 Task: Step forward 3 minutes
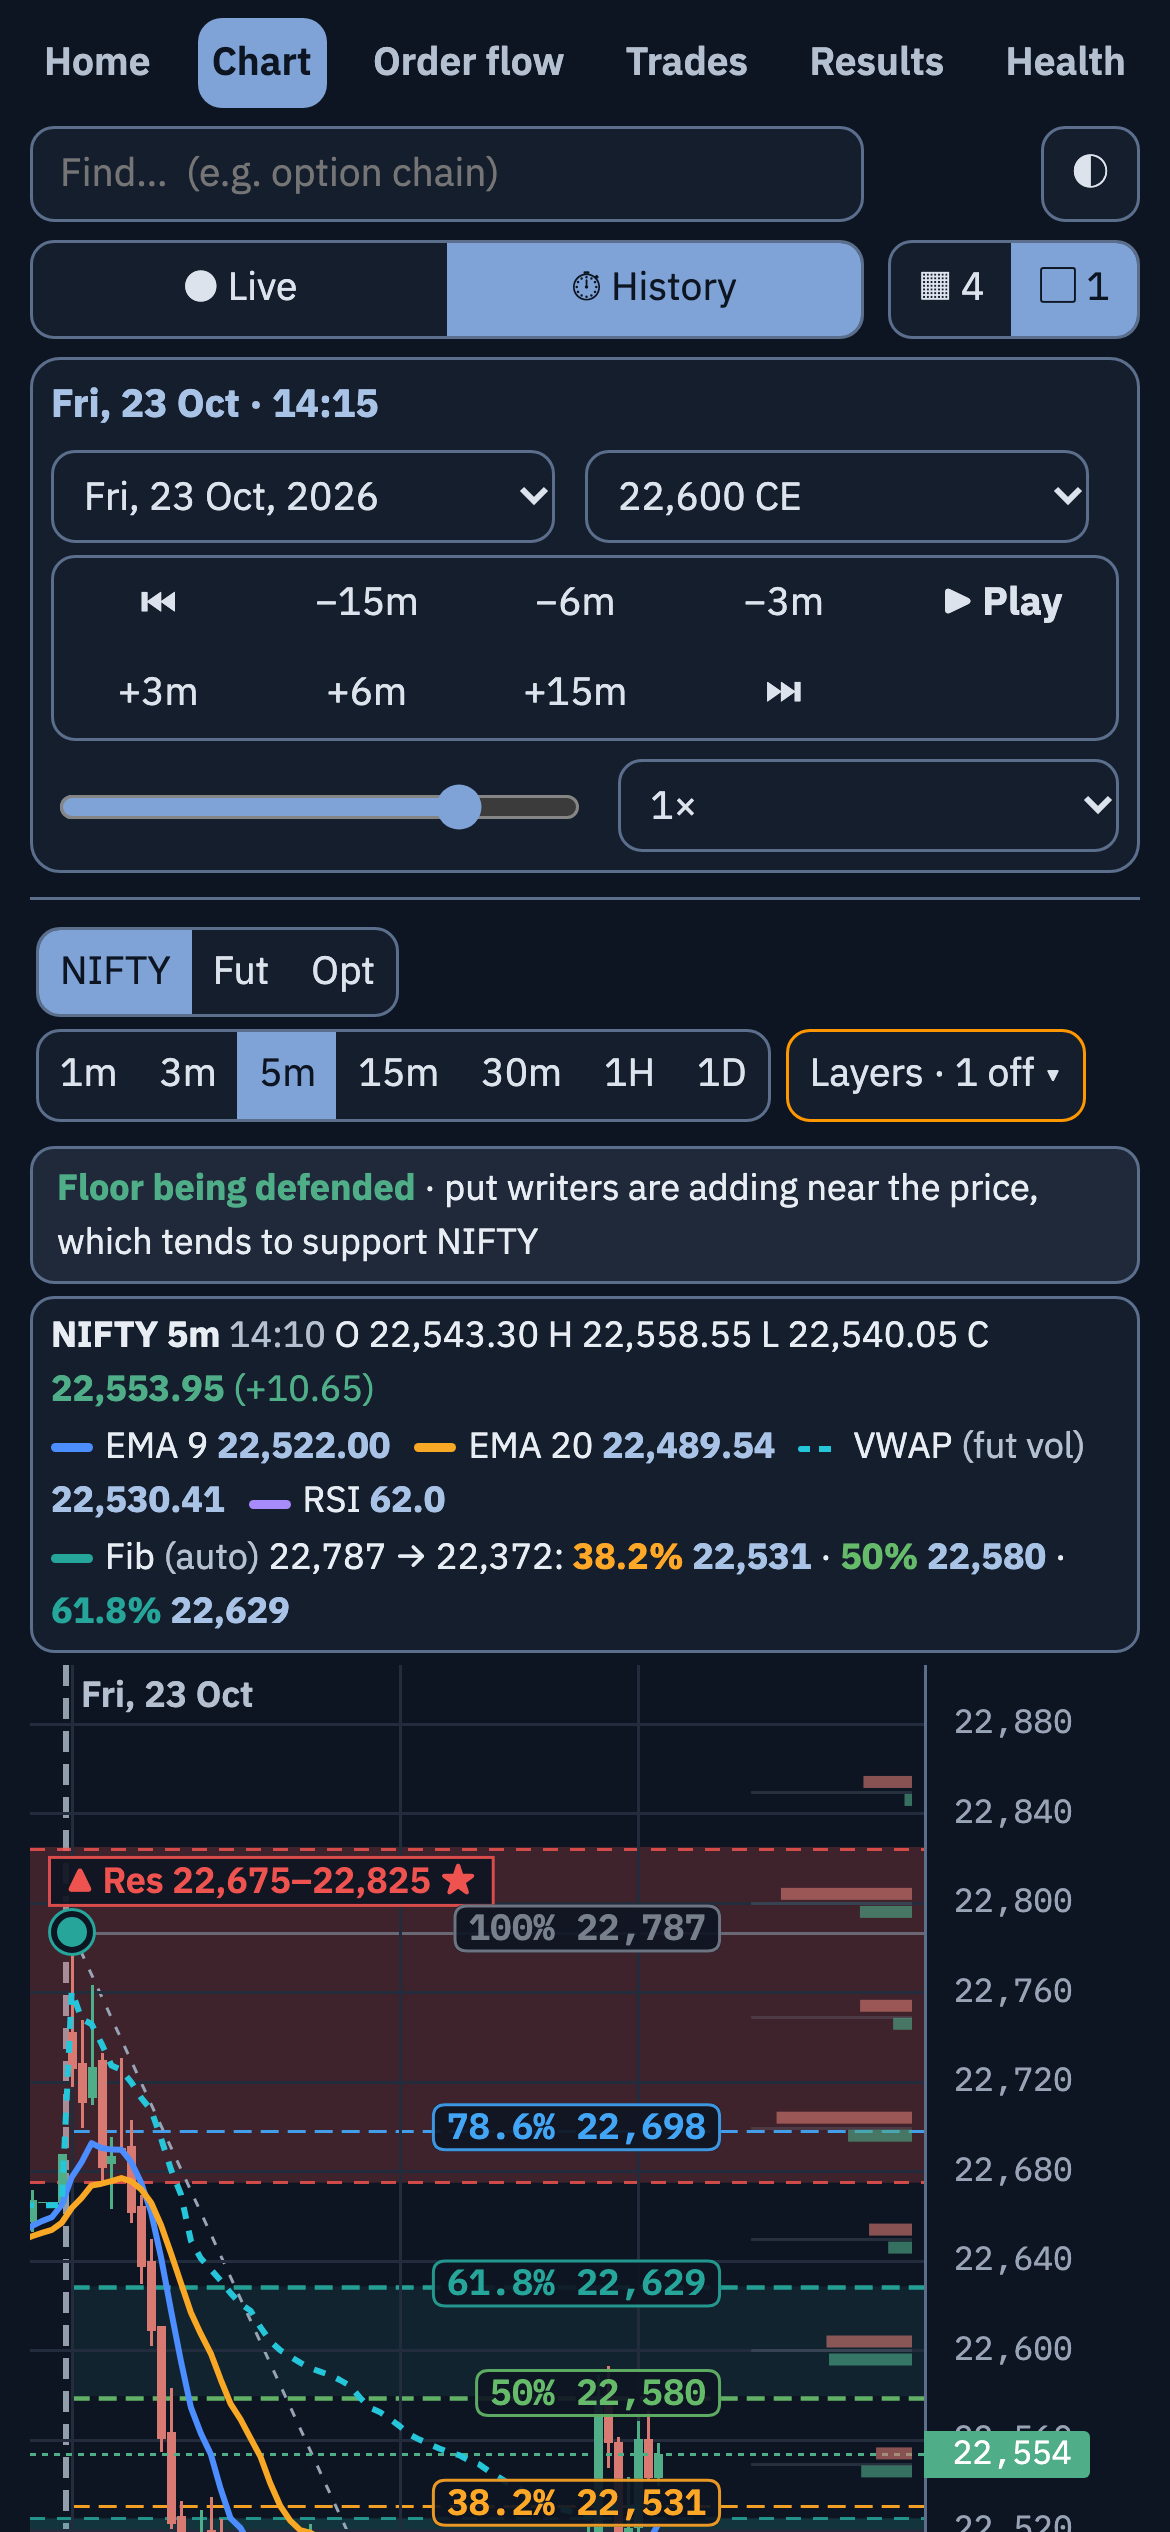point(158,692)
